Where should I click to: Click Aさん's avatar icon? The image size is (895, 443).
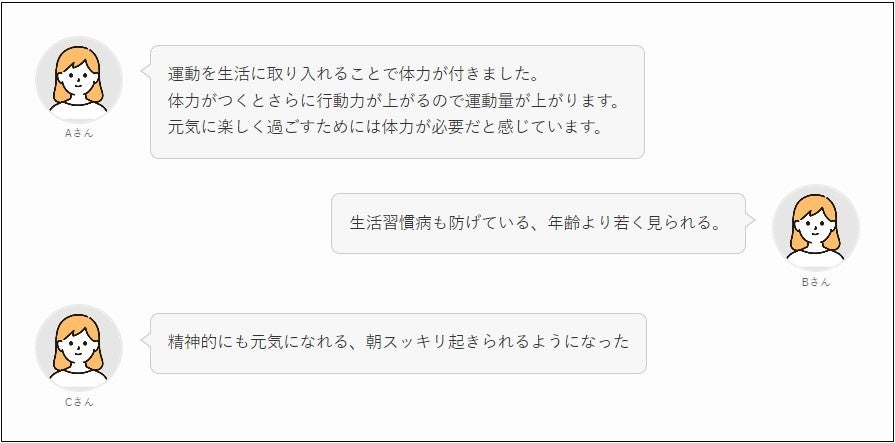point(79,78)
